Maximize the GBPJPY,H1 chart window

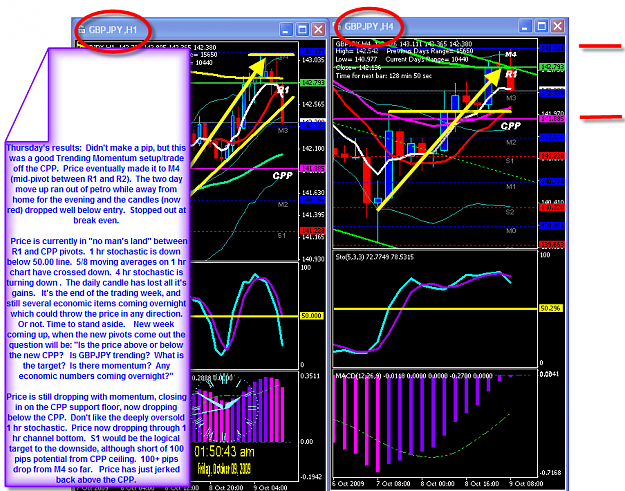point(302,29)
